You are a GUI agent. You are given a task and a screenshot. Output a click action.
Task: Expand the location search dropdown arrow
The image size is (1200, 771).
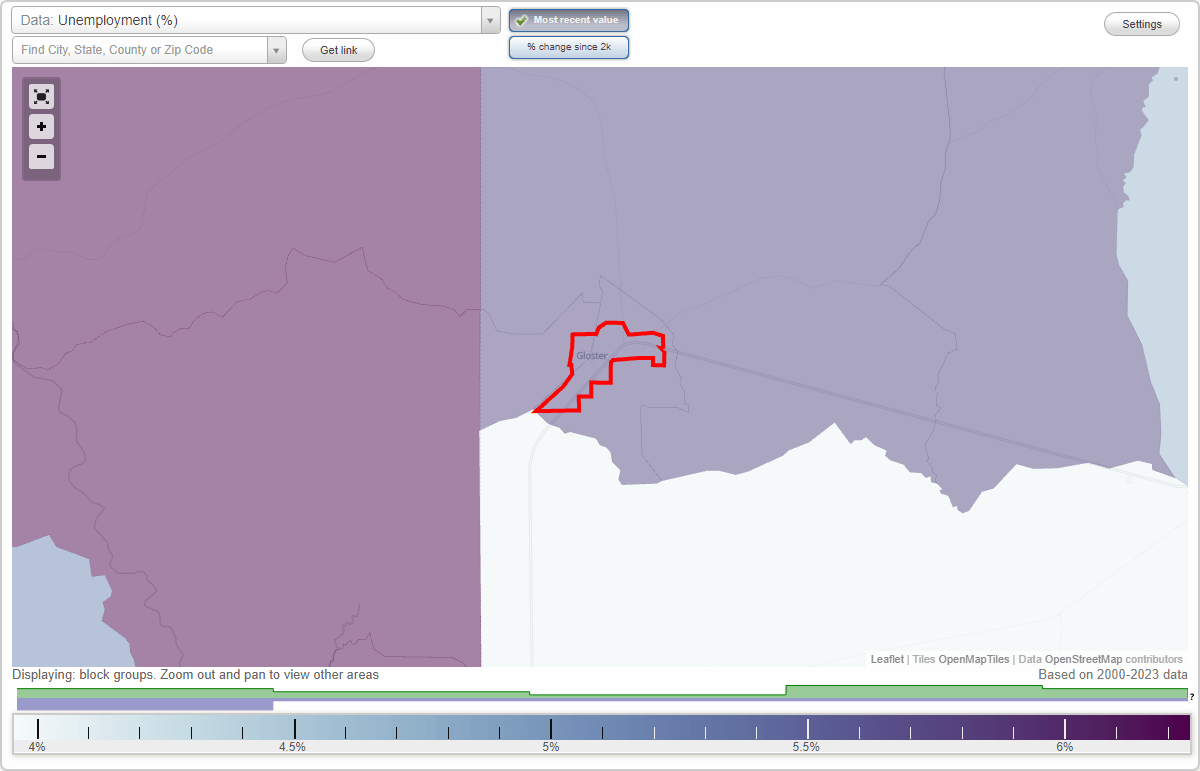point(276,50)
